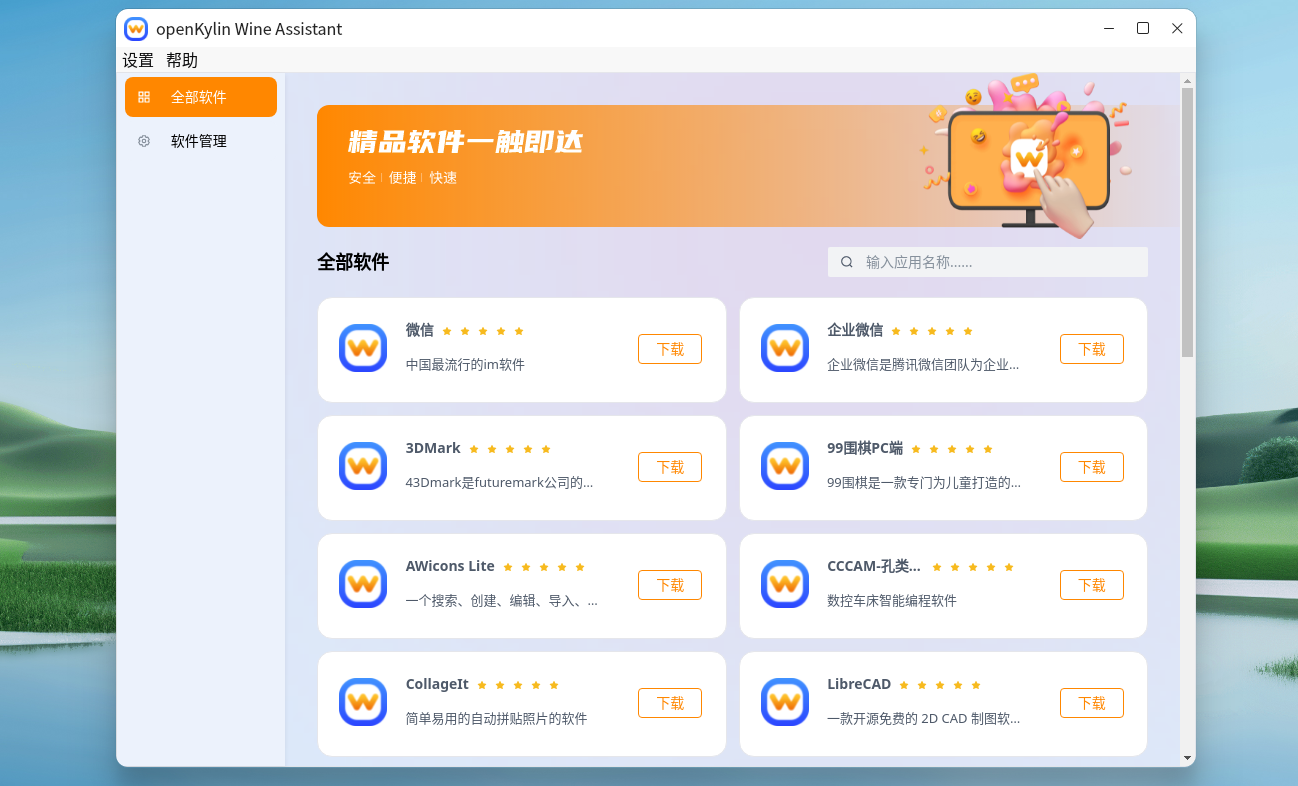Viewport: 1298px width, 786px height.
Task: Open the 帮助 menu
Action: [x=182, y=60]
